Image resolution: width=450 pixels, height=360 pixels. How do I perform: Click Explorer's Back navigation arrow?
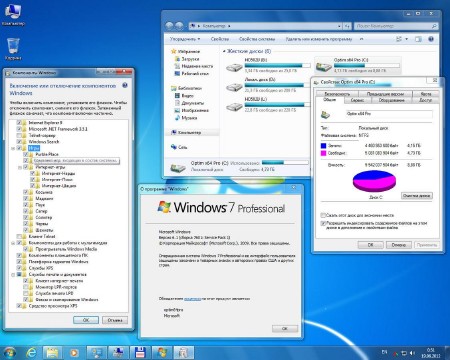pyautogui.click(x=170, y=26)
